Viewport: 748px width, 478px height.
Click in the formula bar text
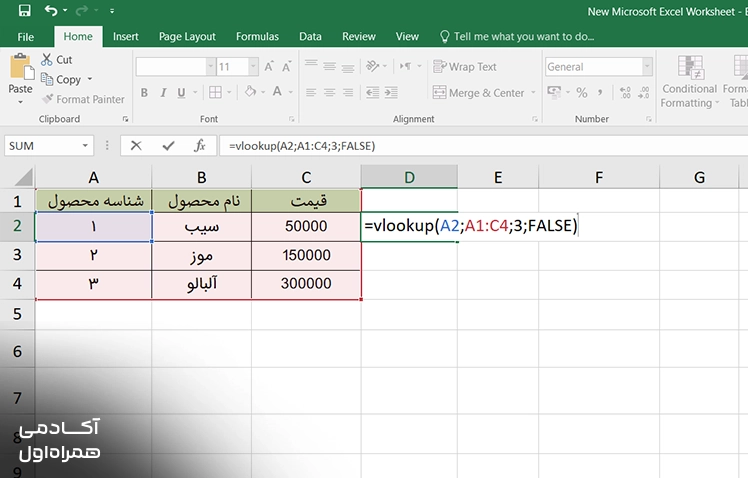coord(302,146)
